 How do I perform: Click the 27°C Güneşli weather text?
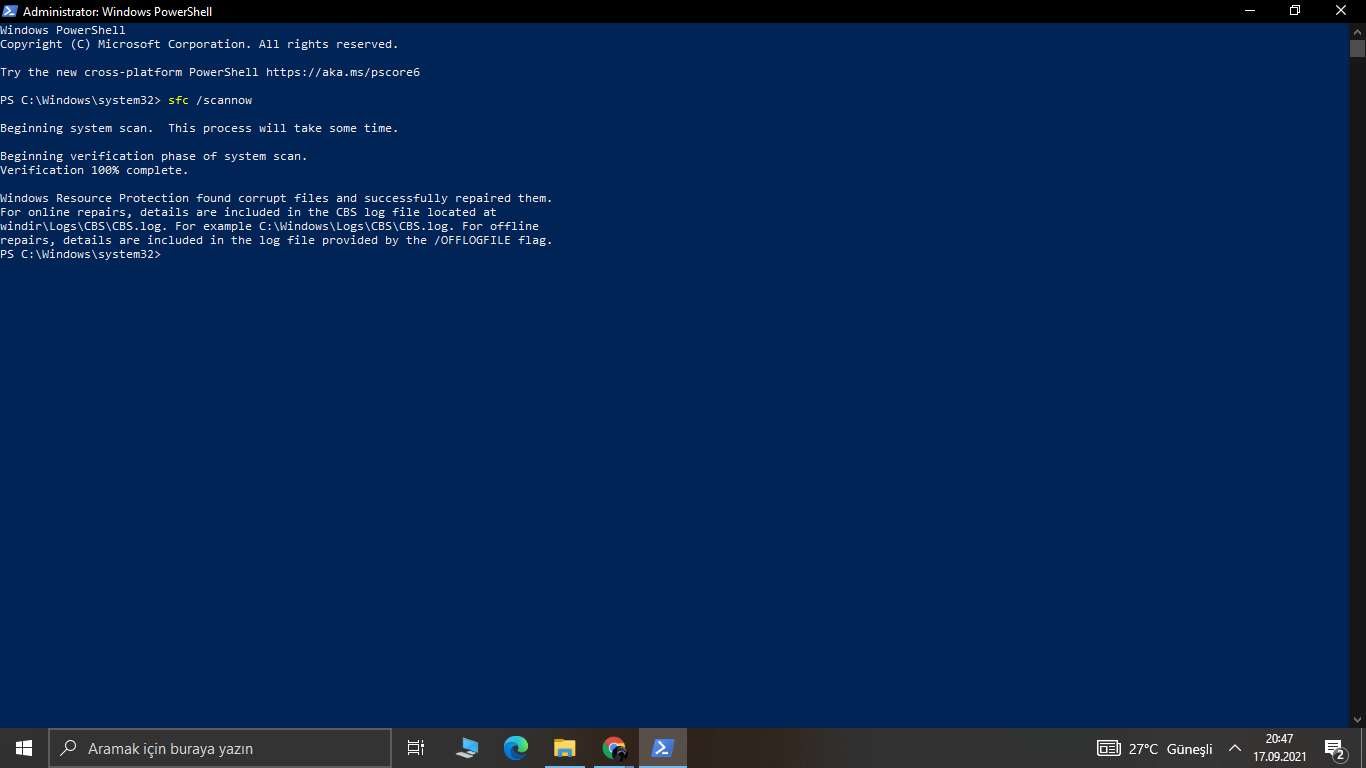point(1170,749)
